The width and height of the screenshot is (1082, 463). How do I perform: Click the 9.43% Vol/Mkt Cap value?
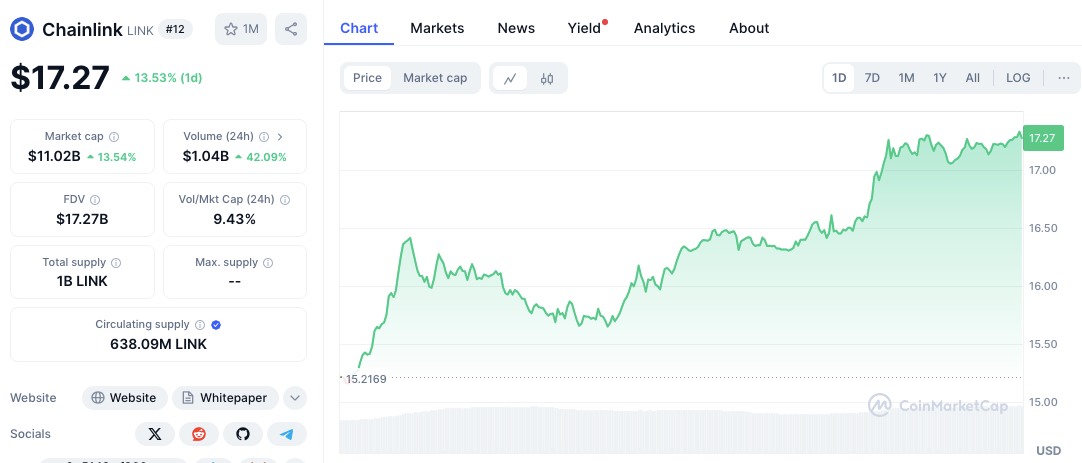pyautogui.click(x=235, y=219)
